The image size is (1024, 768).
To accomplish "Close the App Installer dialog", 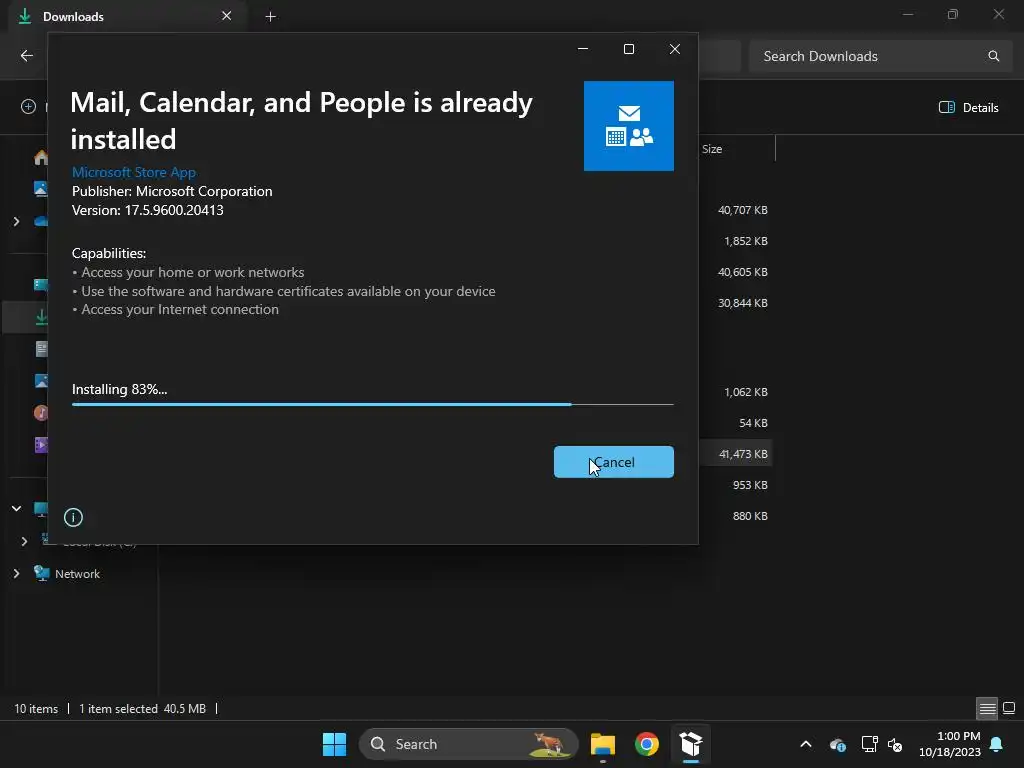I will click(x=675, y=49).
